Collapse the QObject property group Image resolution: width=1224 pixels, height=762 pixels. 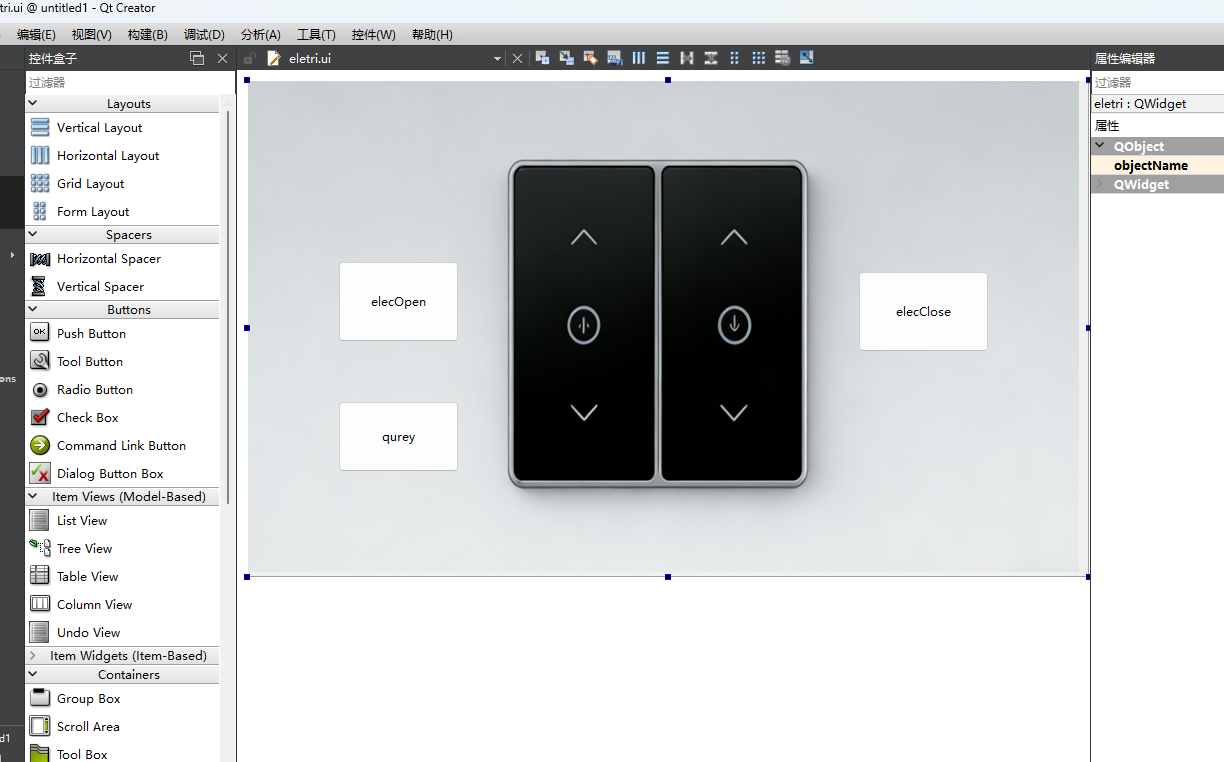1101,147
